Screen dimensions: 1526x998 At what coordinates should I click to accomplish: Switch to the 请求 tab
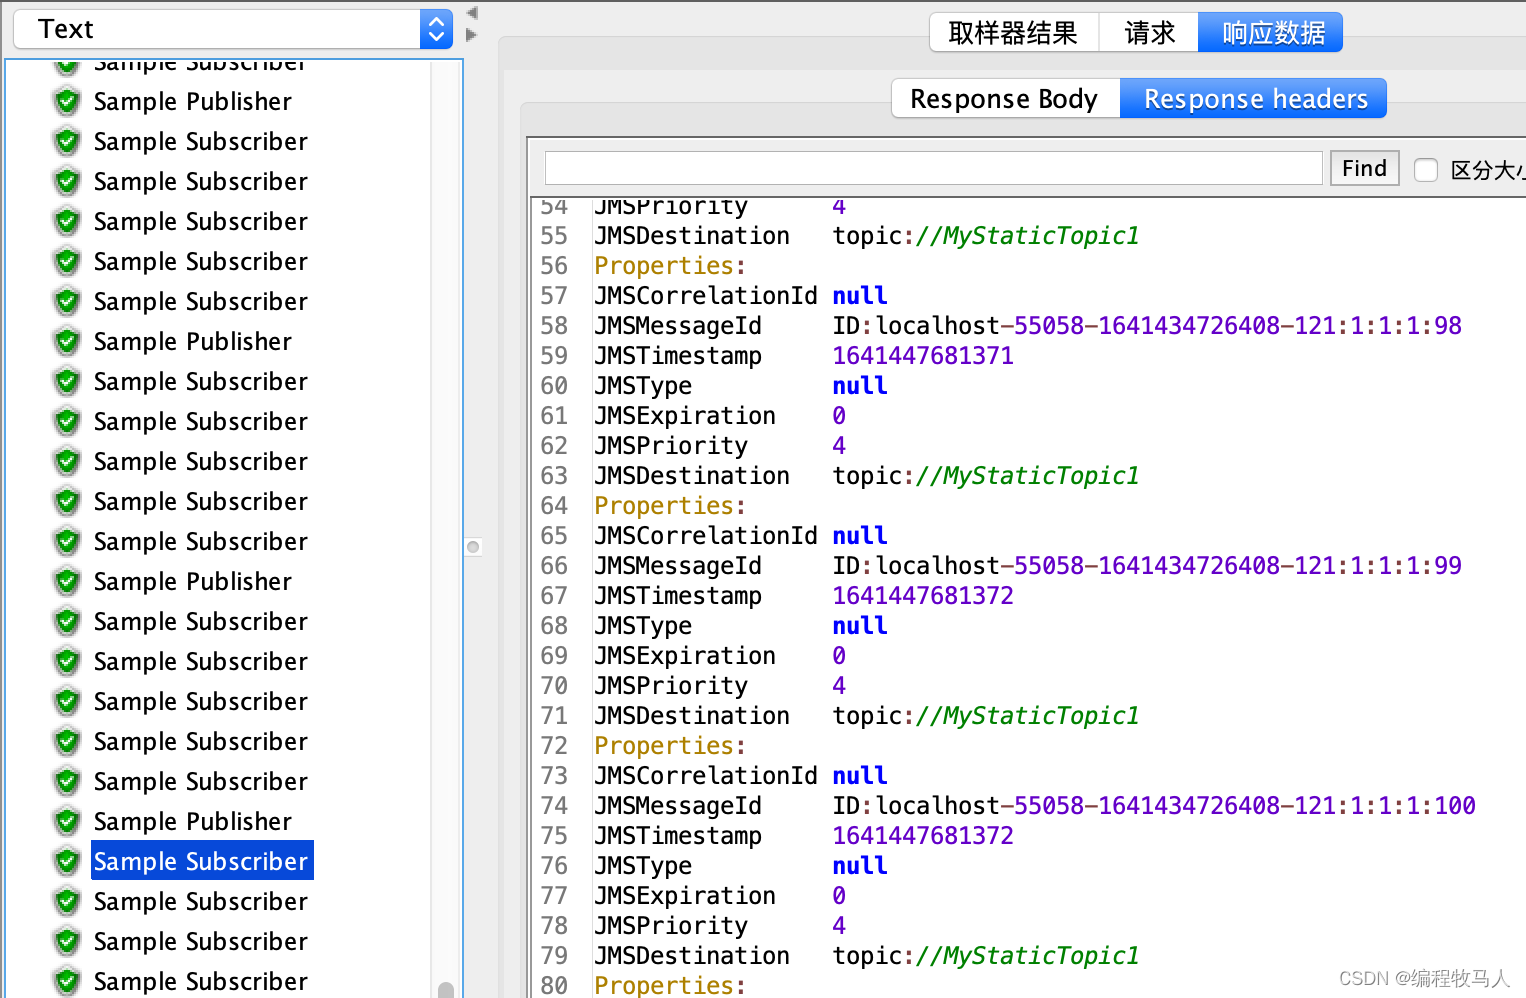[1149, 33]
